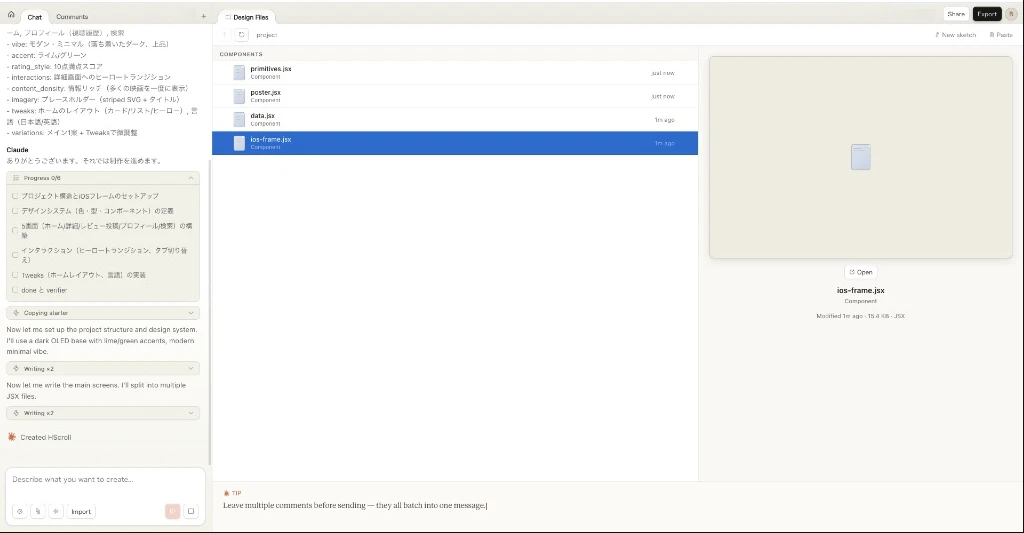Click the first composer tool icon
1024x533 pixels.
click(x=20, y=511)
